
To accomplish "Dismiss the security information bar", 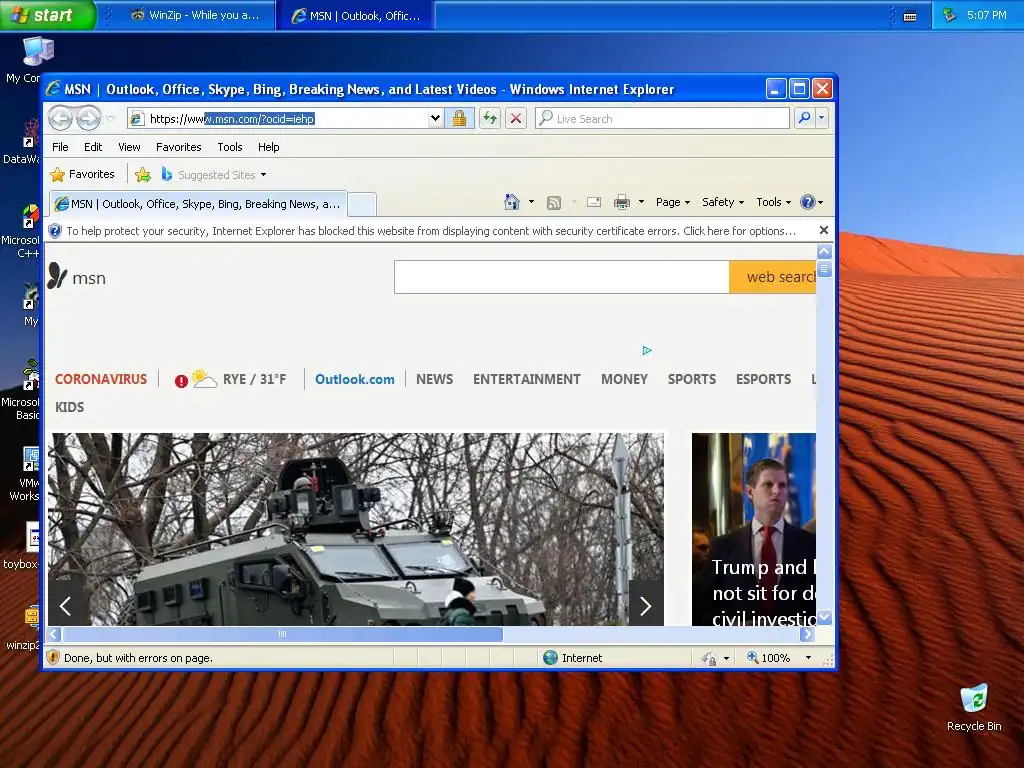I will (x=824, y=231).
